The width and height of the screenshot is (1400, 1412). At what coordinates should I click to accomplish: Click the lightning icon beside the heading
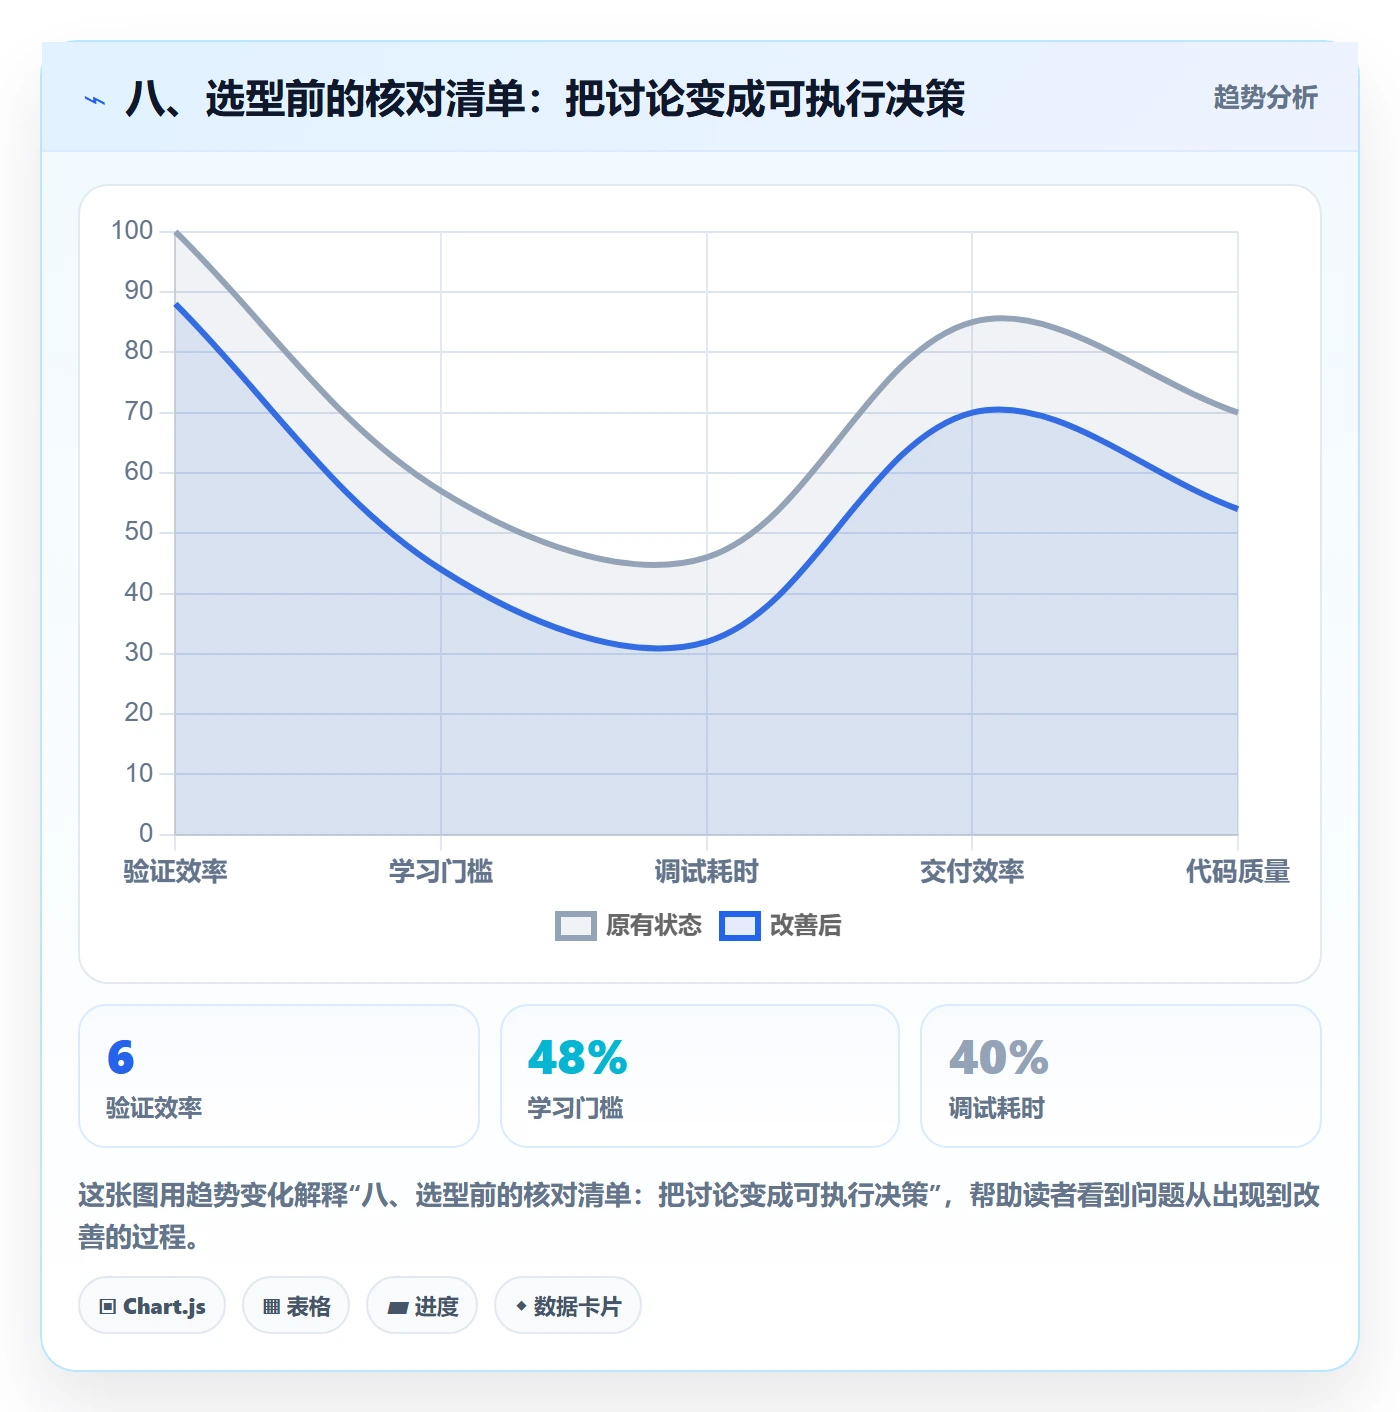point(95,100)
